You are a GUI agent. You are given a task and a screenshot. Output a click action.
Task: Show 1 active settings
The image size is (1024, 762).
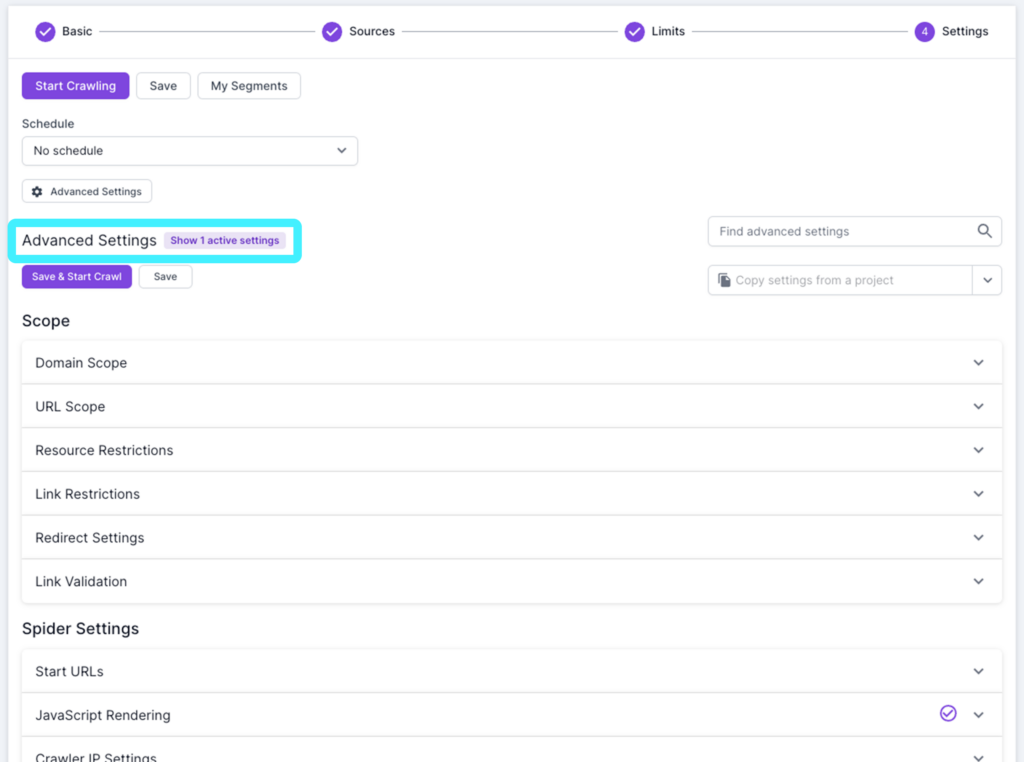tap(225, 240)
